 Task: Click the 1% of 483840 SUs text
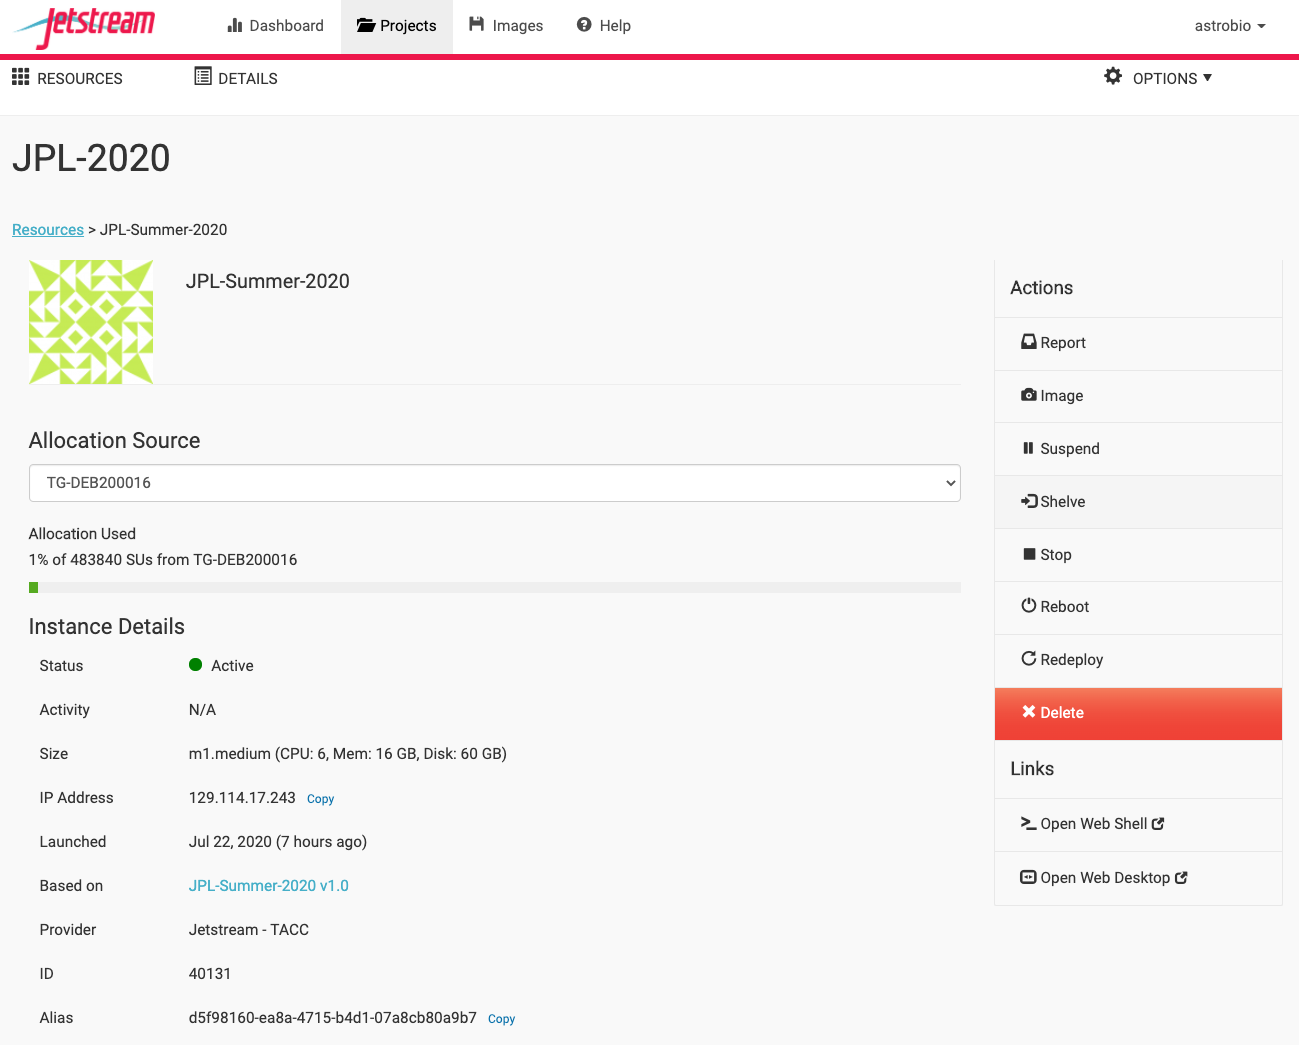163,560
